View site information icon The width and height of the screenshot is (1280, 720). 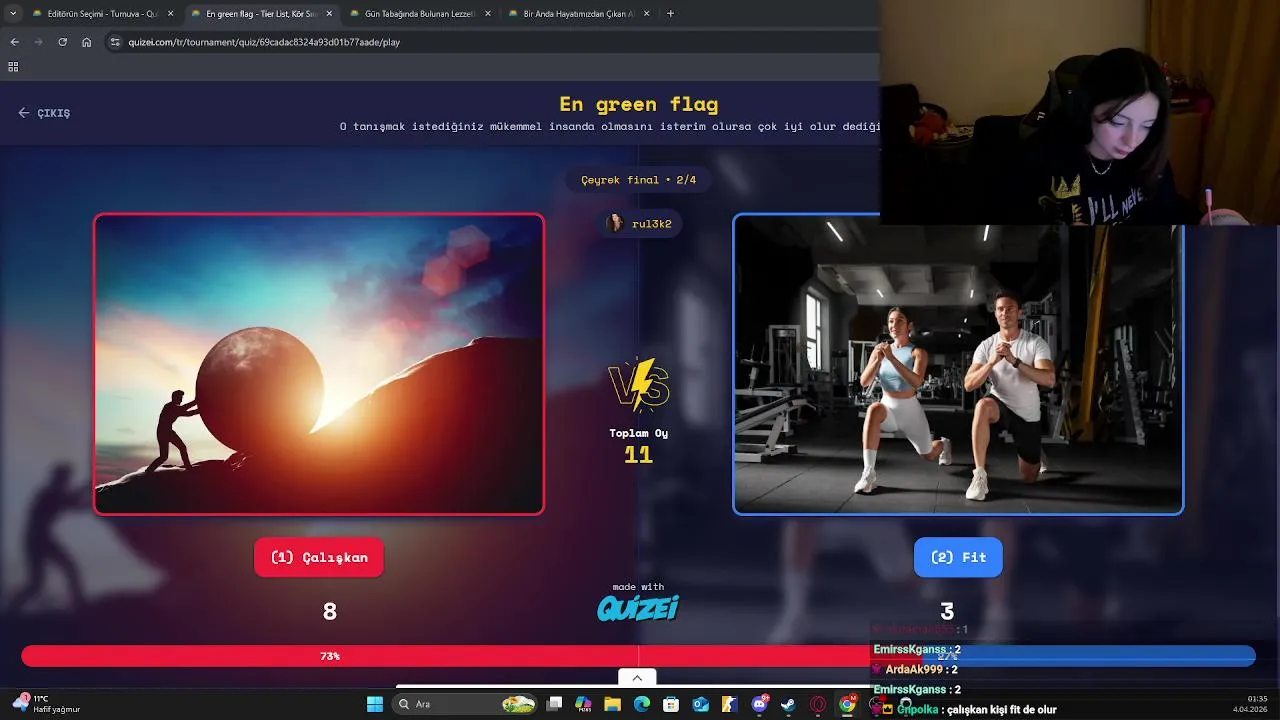pyautogui.click(x=115, y=42)
